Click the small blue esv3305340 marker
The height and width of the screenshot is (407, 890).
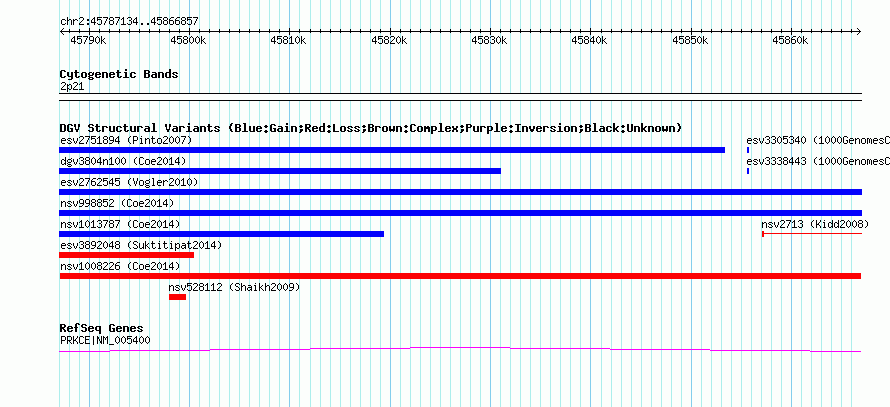pyautogui.click(x=748, y=150)
